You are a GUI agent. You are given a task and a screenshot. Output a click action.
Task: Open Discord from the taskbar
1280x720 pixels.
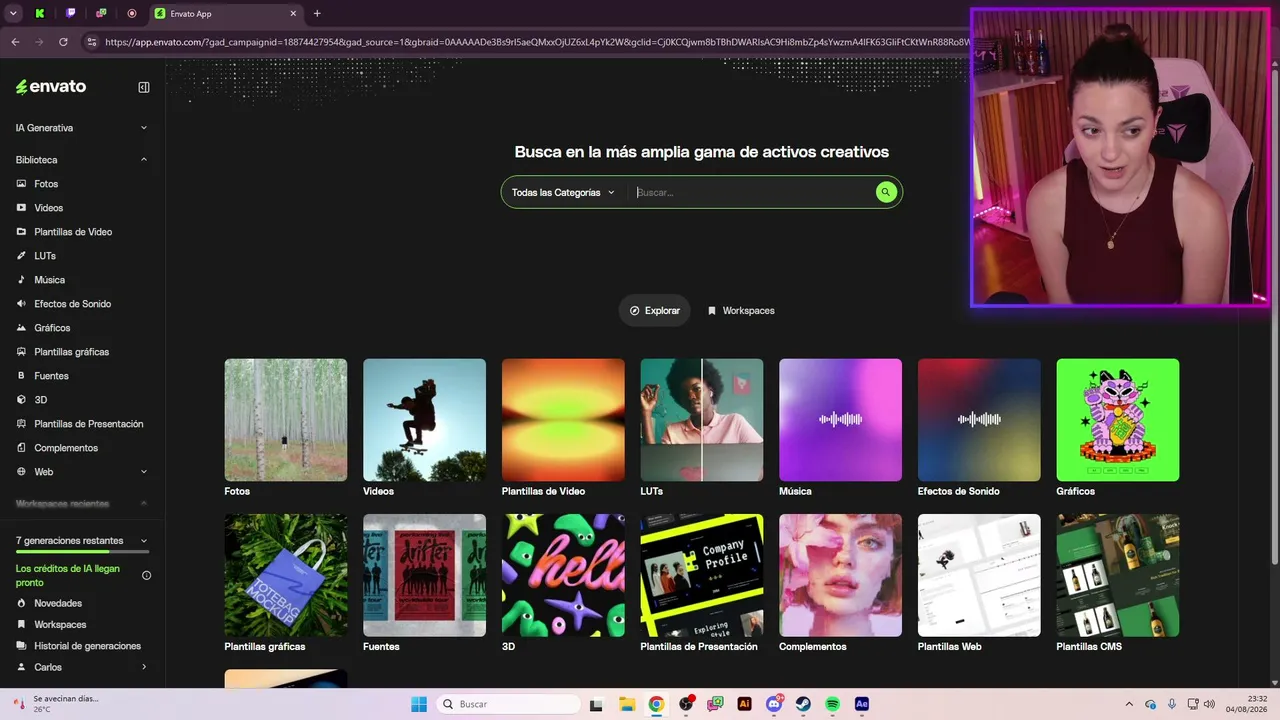[x=774, y=704]
